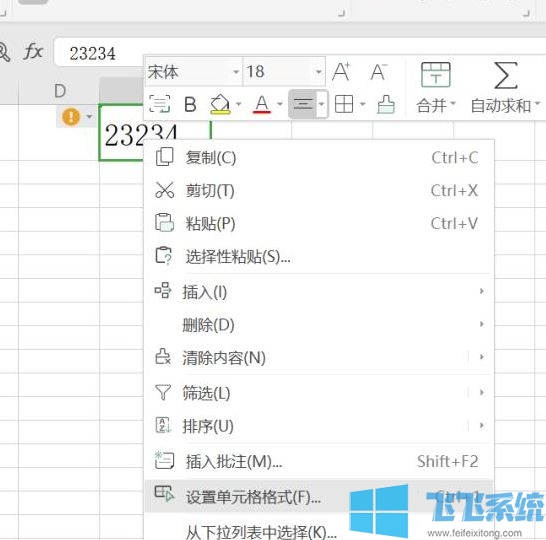Screen dimensions: 546x540
Task: Open the borders dropdown arrow
Action: click(x=363, y=104)
